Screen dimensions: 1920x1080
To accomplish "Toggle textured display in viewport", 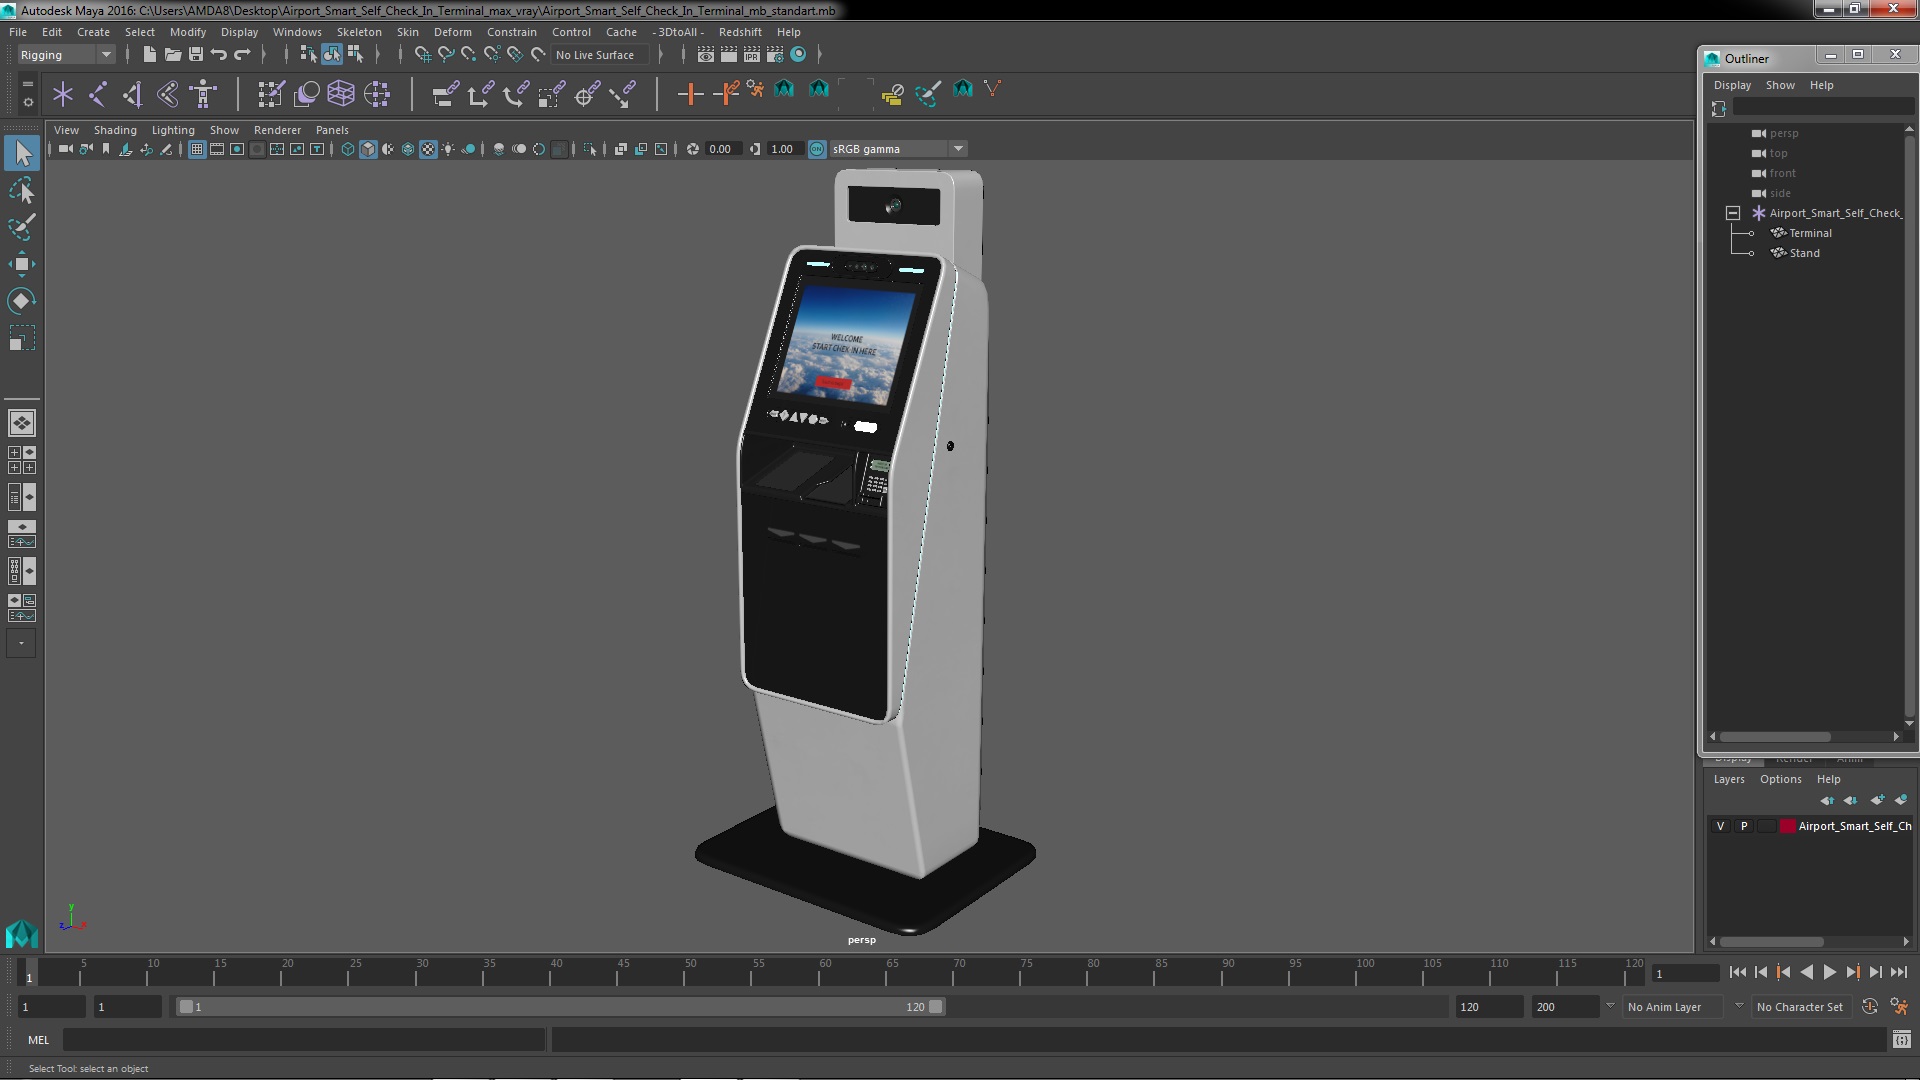I will [428, 149].
